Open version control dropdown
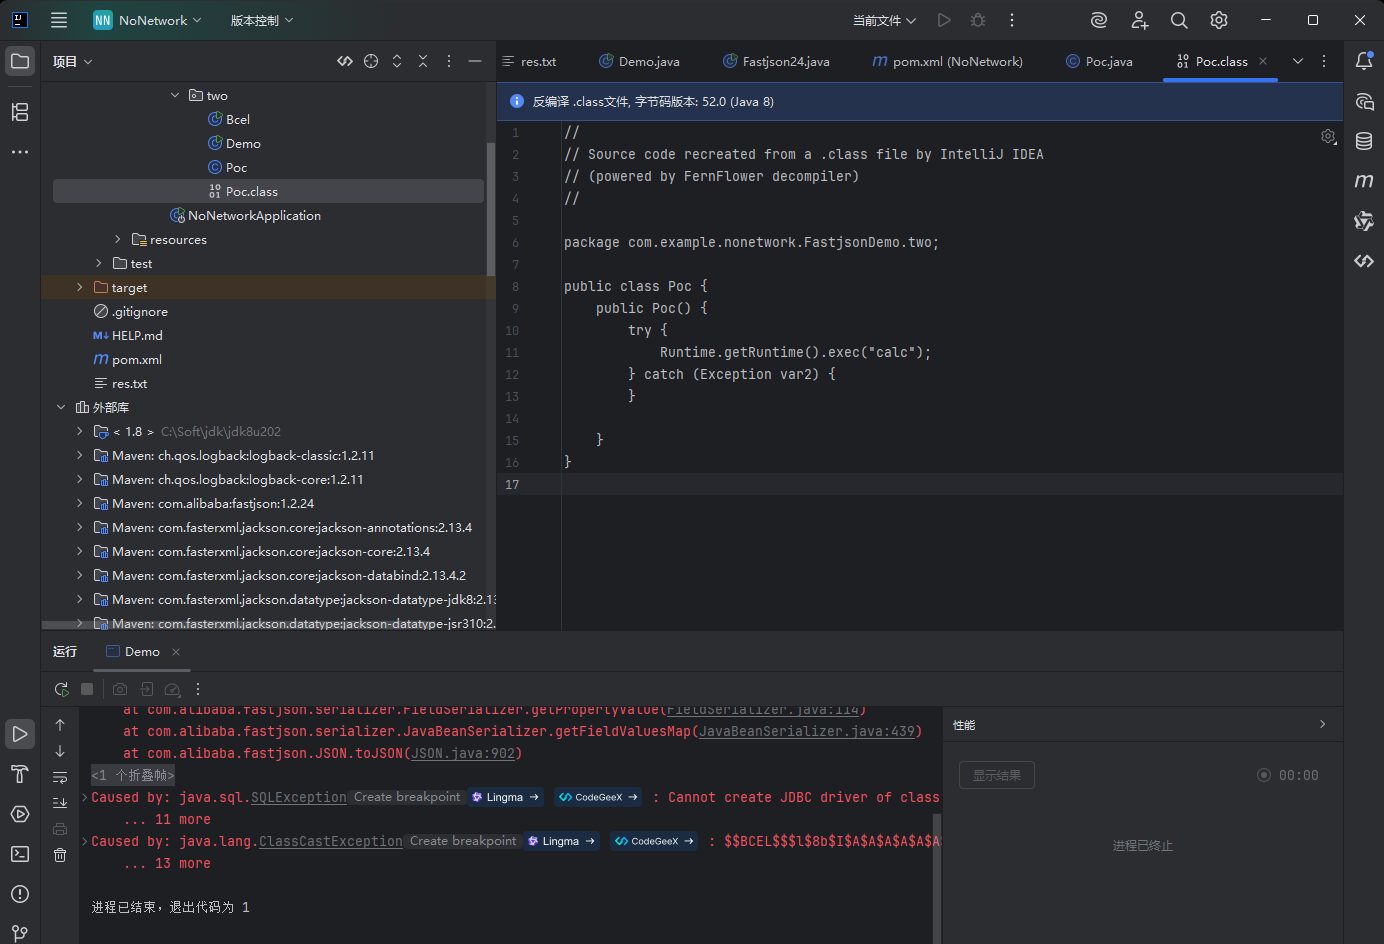This screenshot has height=944, width=1384. tap(262, 20)
